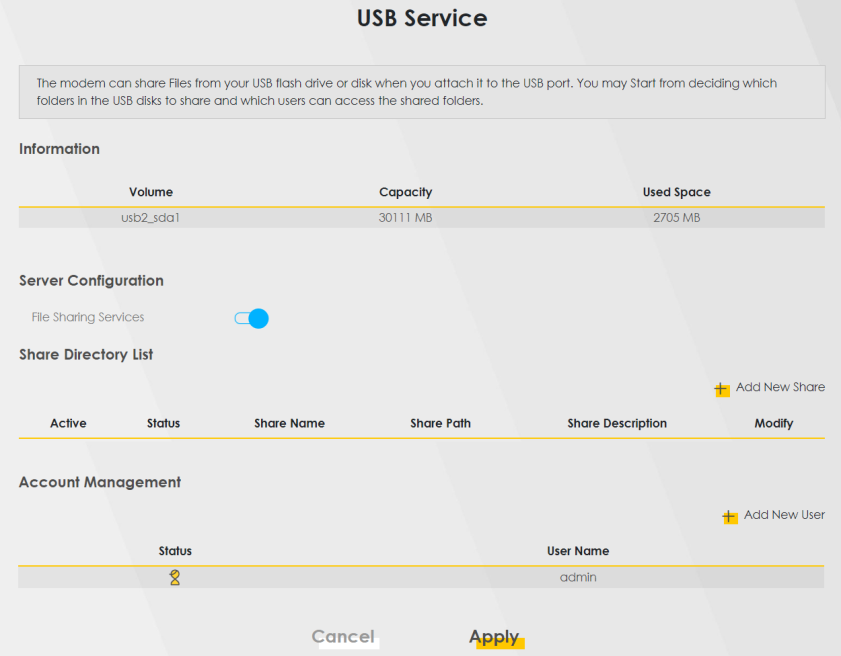
Task: Click the Active column header in share list
Action: click(x=68, y=424)
